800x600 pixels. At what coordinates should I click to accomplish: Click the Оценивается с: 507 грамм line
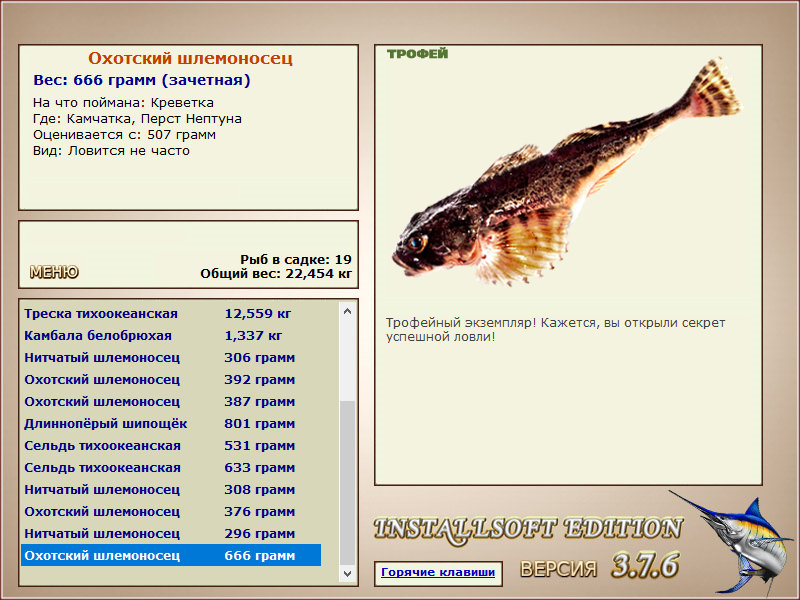click(x=124, y=135)
